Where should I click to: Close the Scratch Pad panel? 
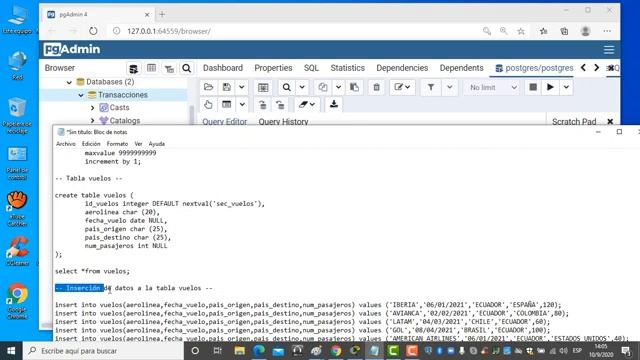coord(610,122)
